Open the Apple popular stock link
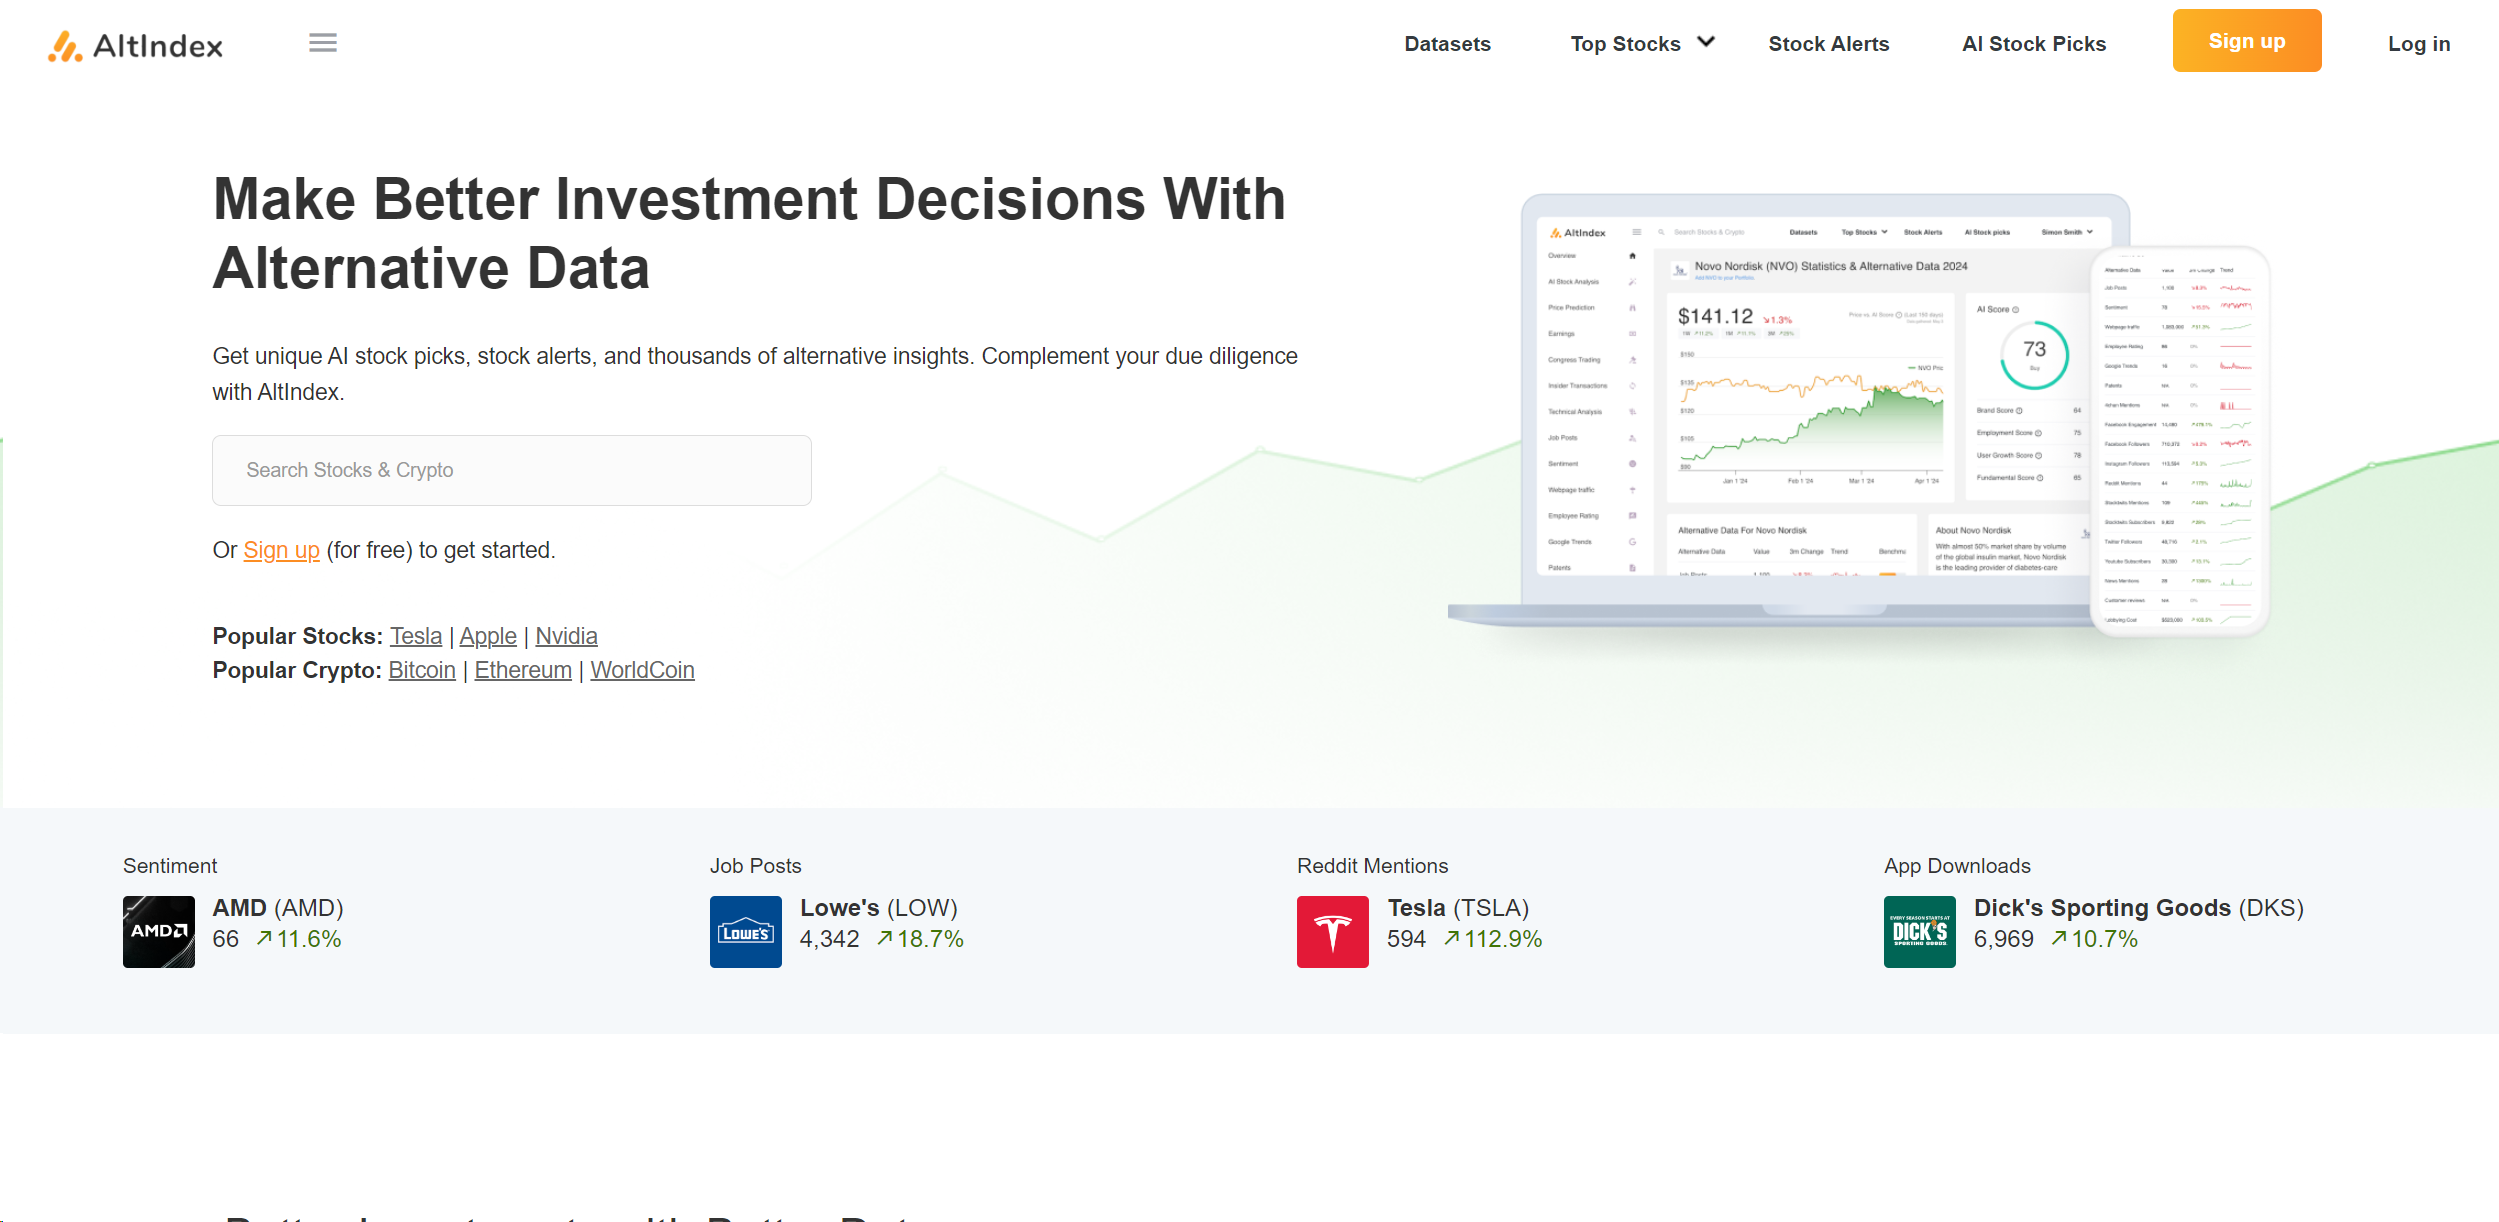 point(487,636)
